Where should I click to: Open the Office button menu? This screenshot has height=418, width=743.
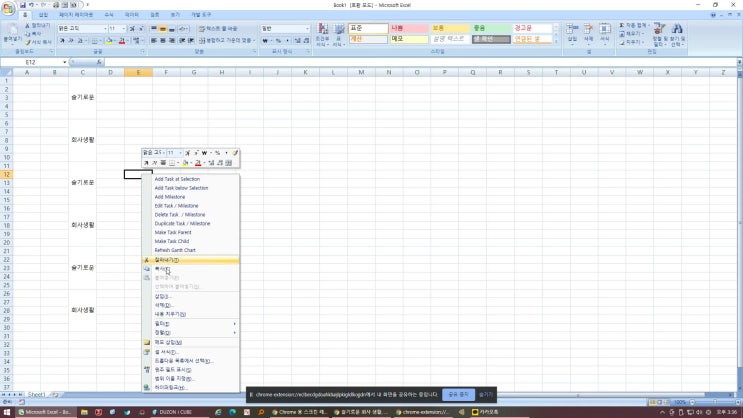click(x=8, y=9)
